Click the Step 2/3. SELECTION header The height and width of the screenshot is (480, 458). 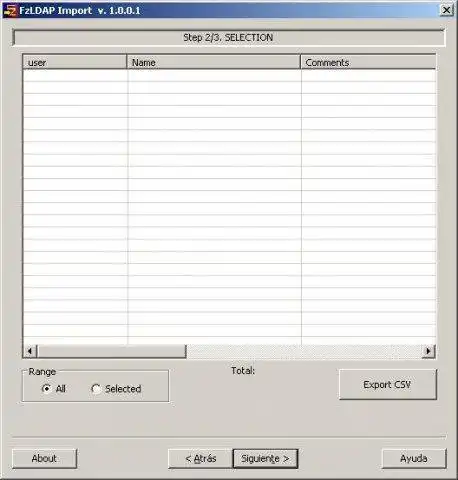(229, 38)
